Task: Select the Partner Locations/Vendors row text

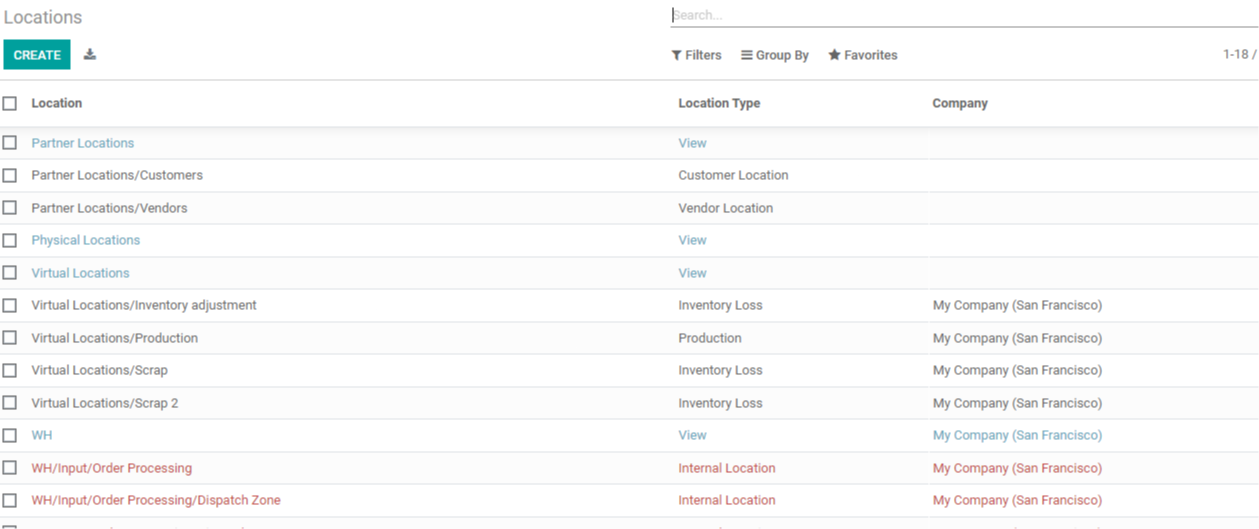Action: click(109, 208)
